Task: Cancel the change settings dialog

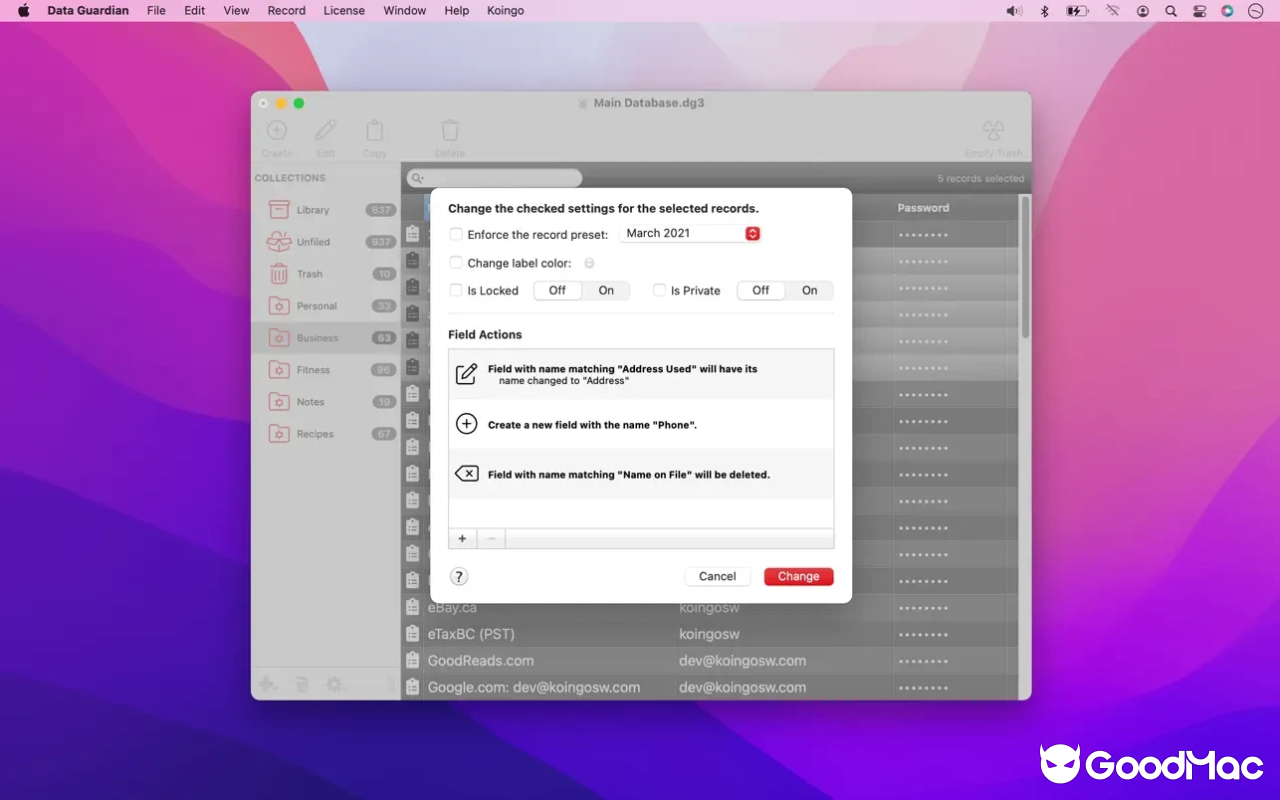Action: click(x=717, y=576)
